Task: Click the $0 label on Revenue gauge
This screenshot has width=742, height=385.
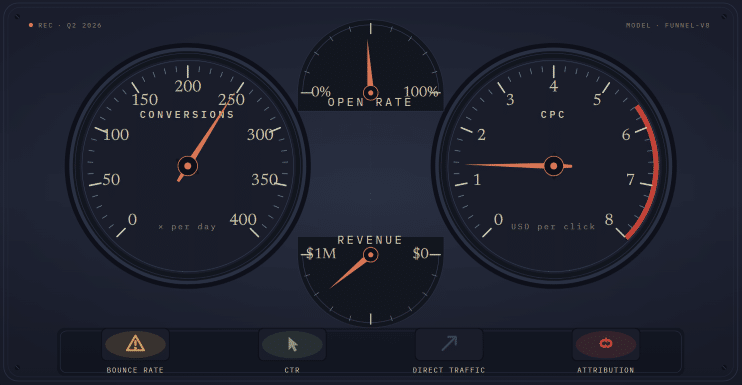Action: pos(420,254)
